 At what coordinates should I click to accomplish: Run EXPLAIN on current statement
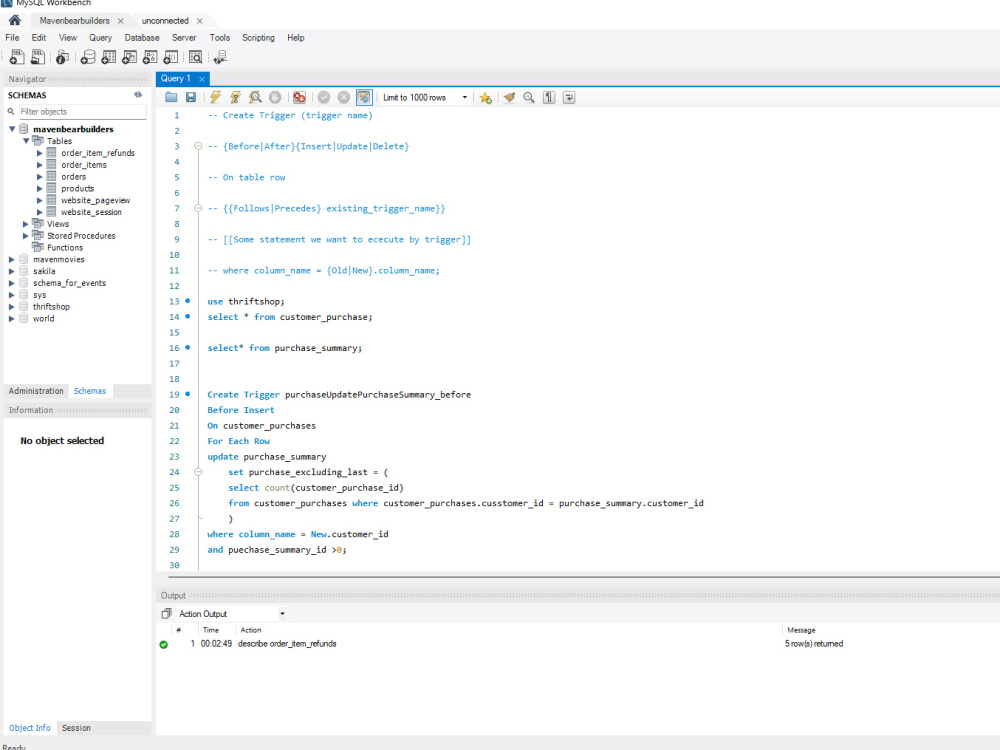coord(255,98)
